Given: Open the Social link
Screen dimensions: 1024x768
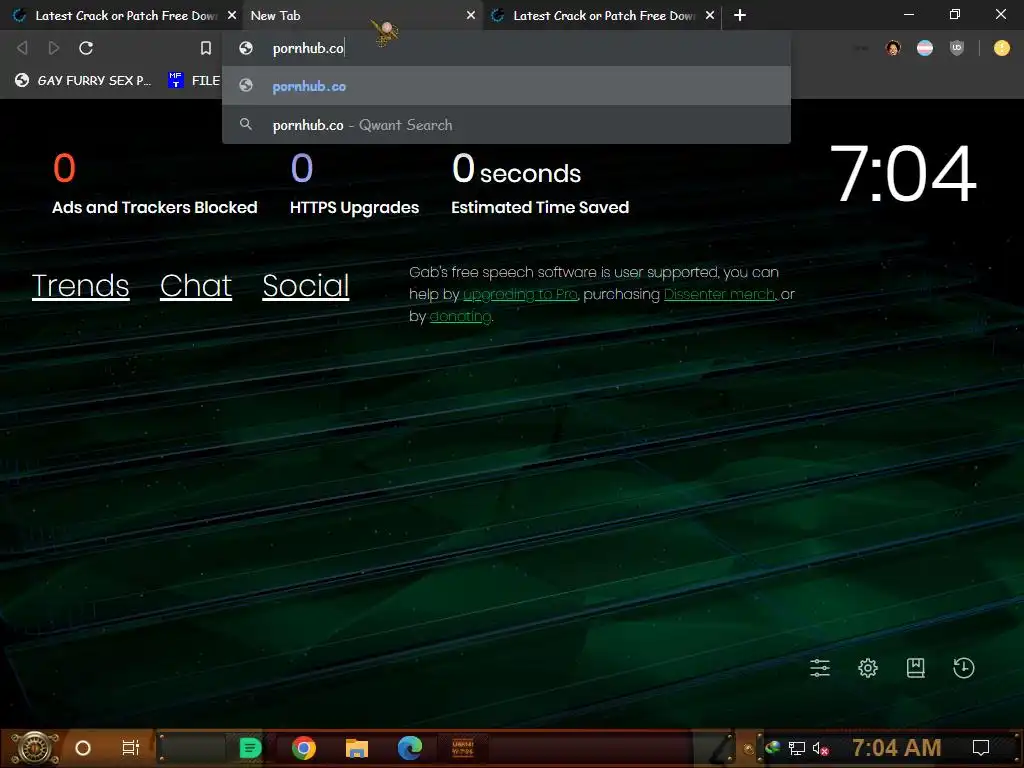Looking at the screenshot, I should [x=306, y=286].
